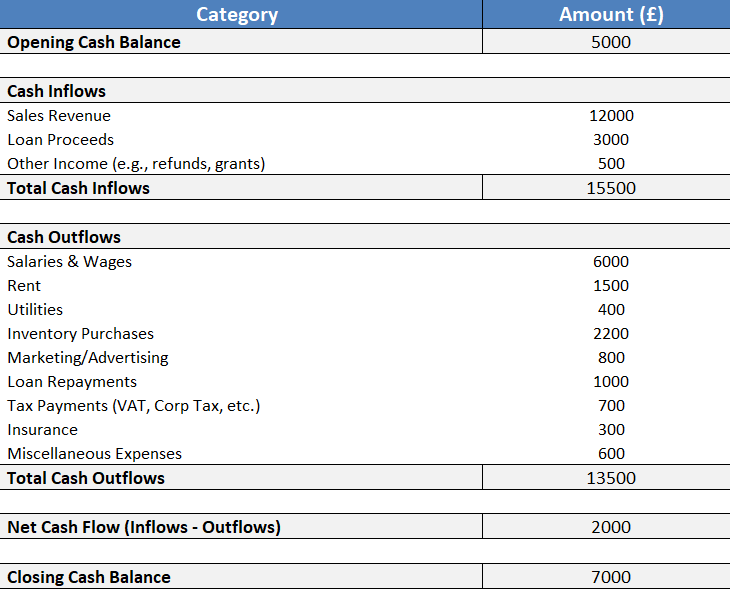Select the Inventory Purchases label
Image resolution: width=730 pixels, height=589 pixels.
(x=81, y=334)
